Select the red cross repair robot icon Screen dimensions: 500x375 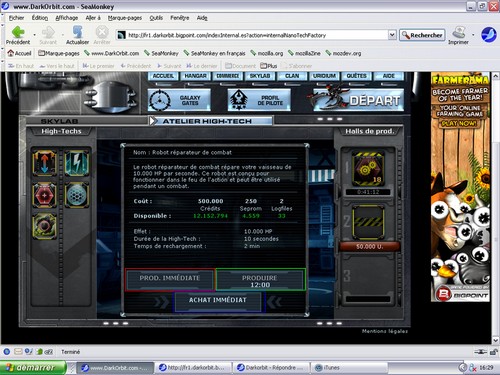44,195
